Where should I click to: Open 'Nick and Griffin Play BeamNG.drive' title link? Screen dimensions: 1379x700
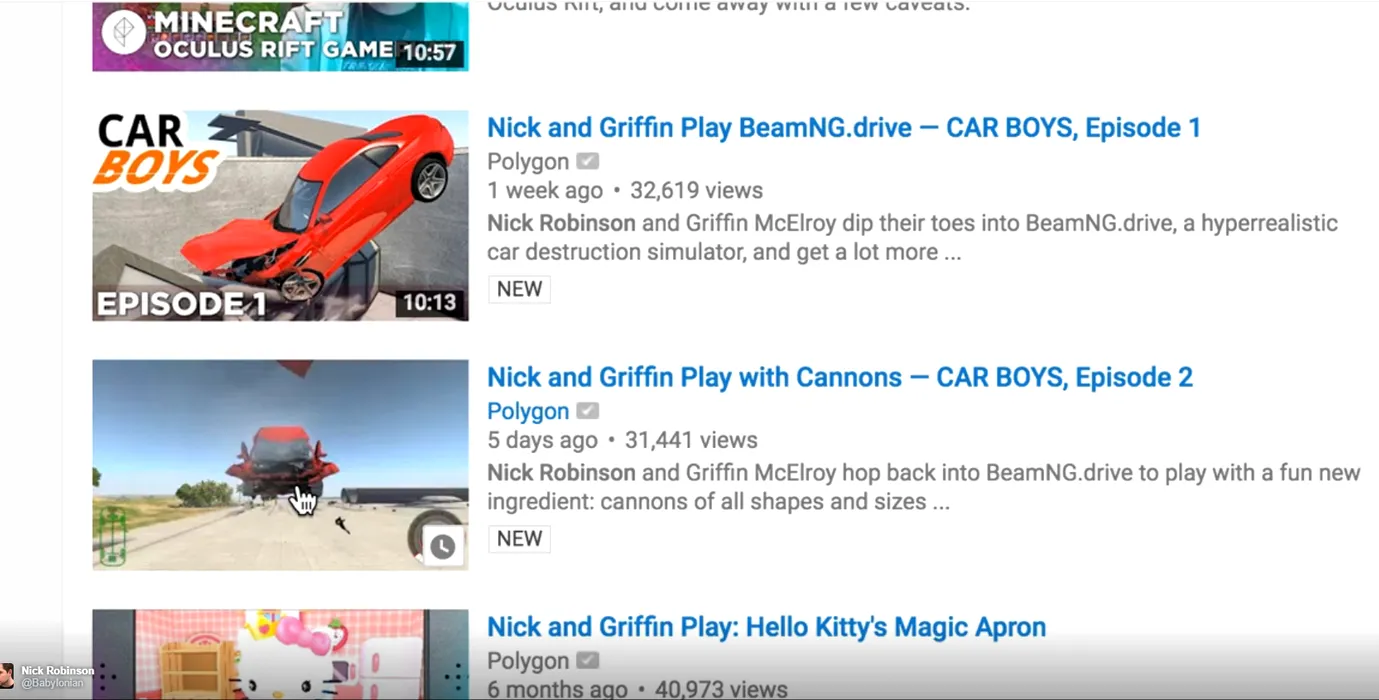tap(844, 128)
